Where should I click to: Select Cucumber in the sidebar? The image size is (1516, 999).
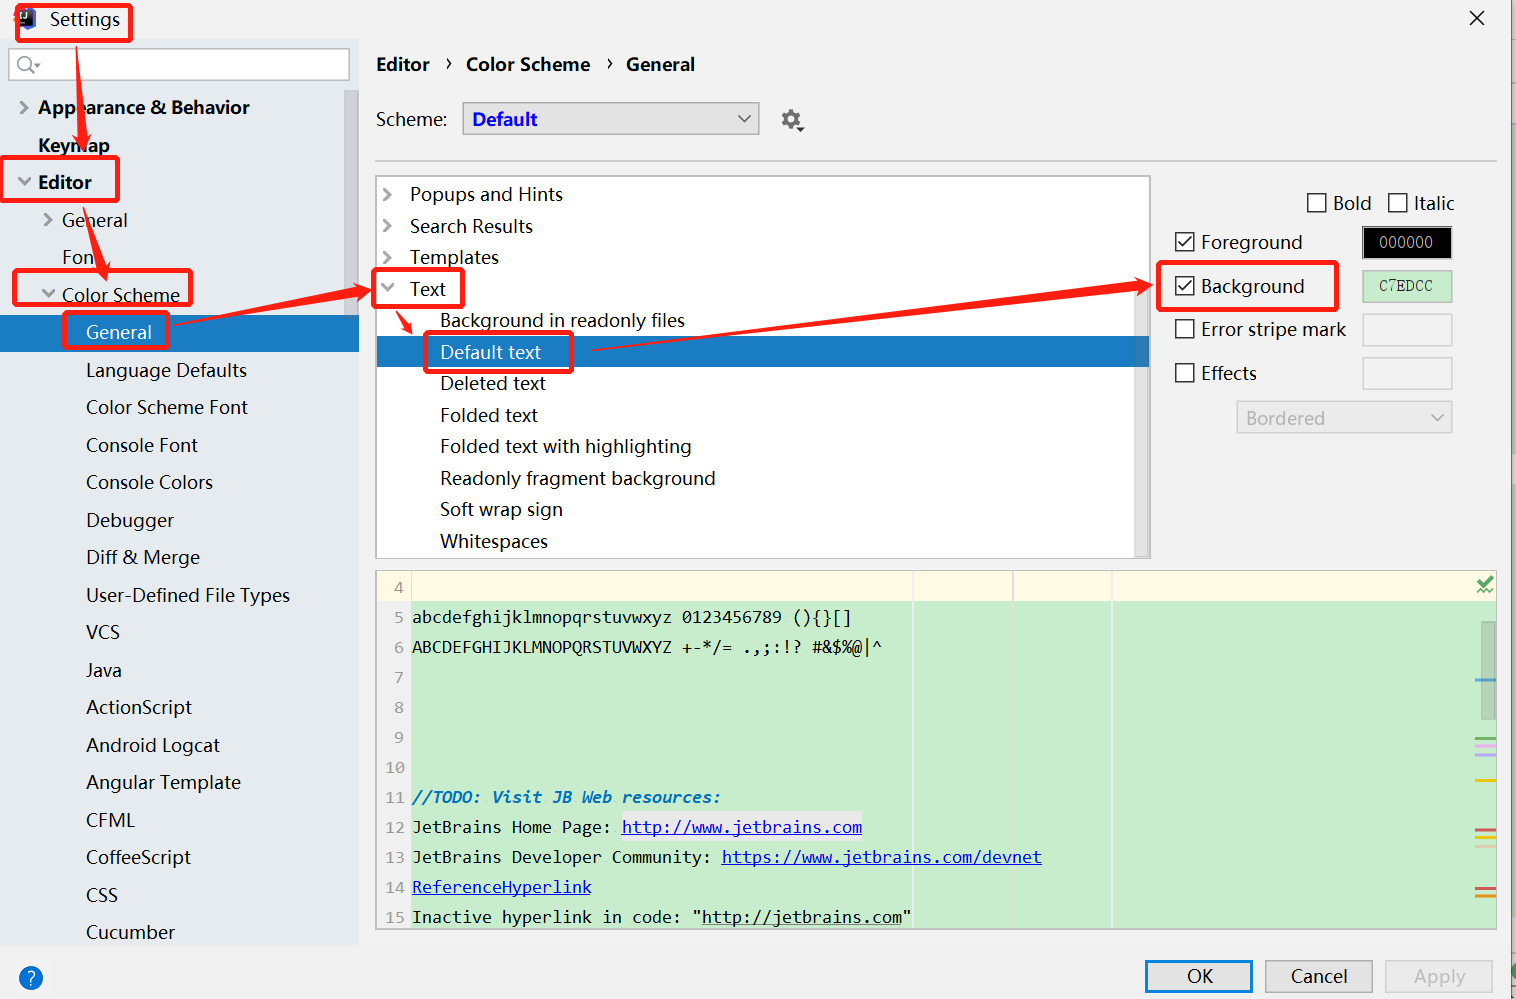point(130,932)
